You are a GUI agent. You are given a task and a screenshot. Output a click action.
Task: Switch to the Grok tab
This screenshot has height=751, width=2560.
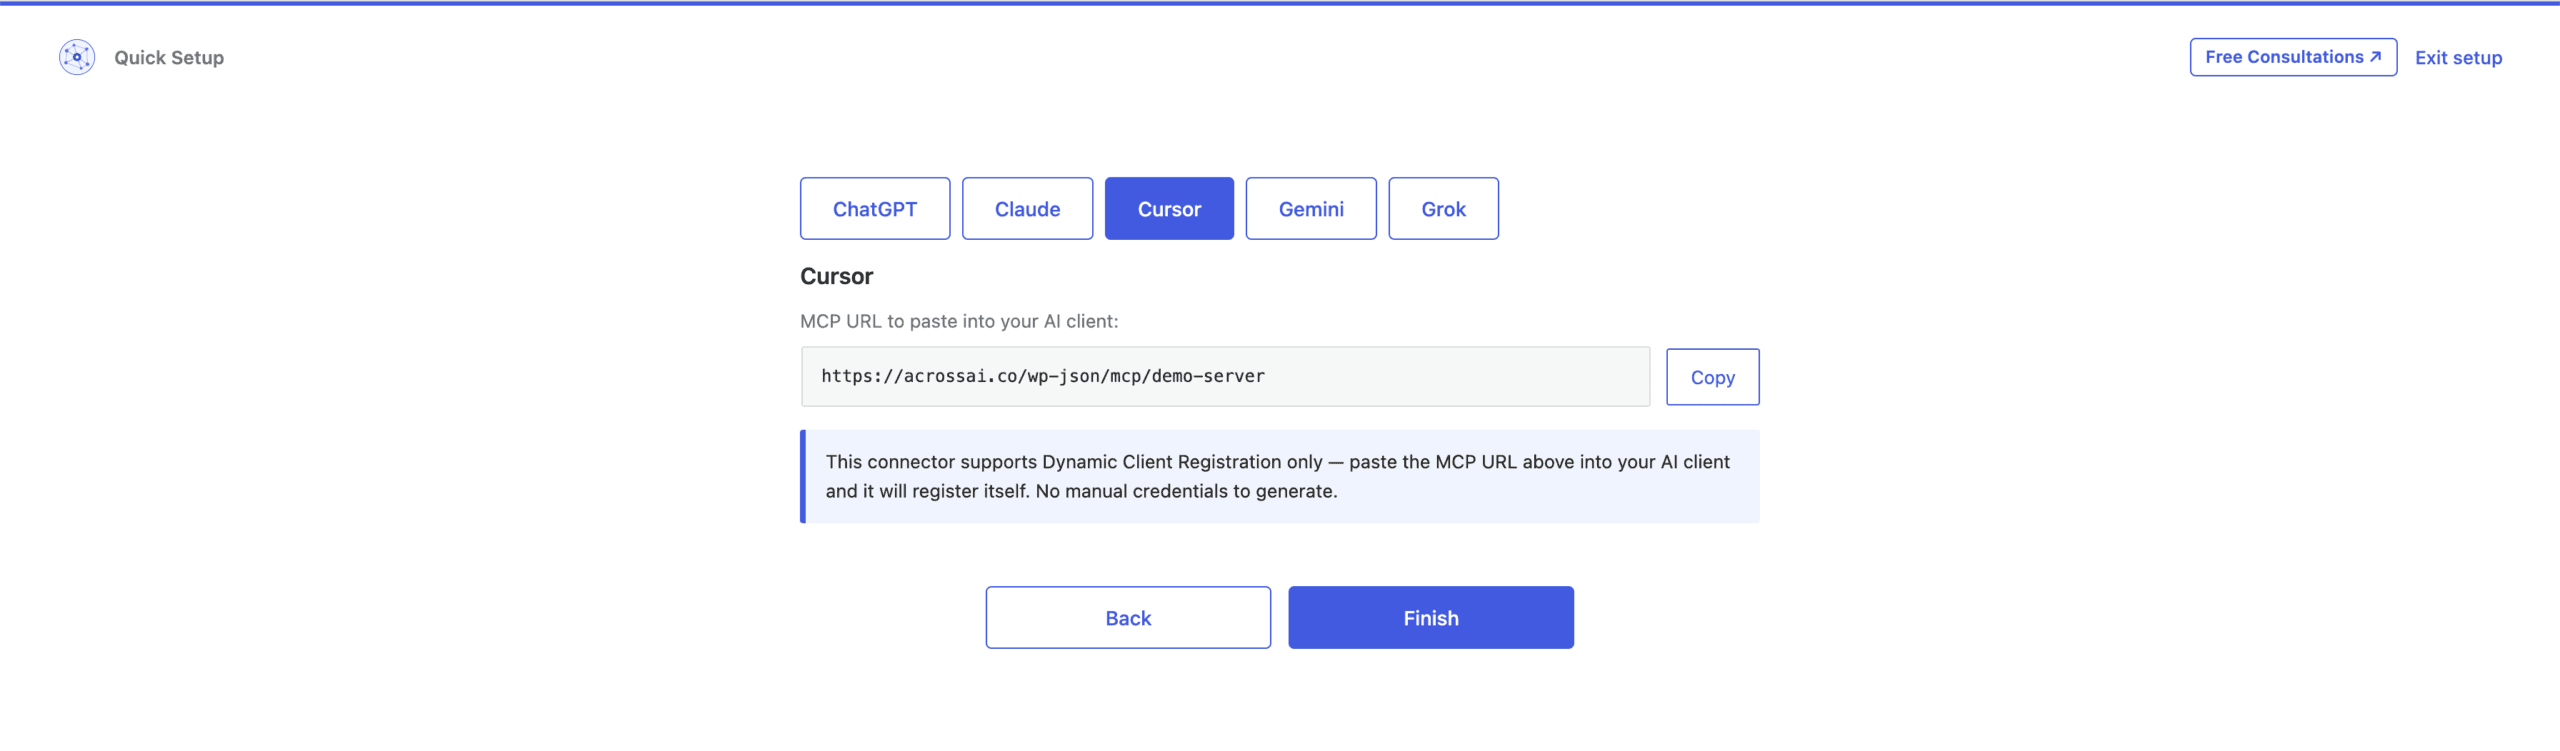tap(1443, 209)
